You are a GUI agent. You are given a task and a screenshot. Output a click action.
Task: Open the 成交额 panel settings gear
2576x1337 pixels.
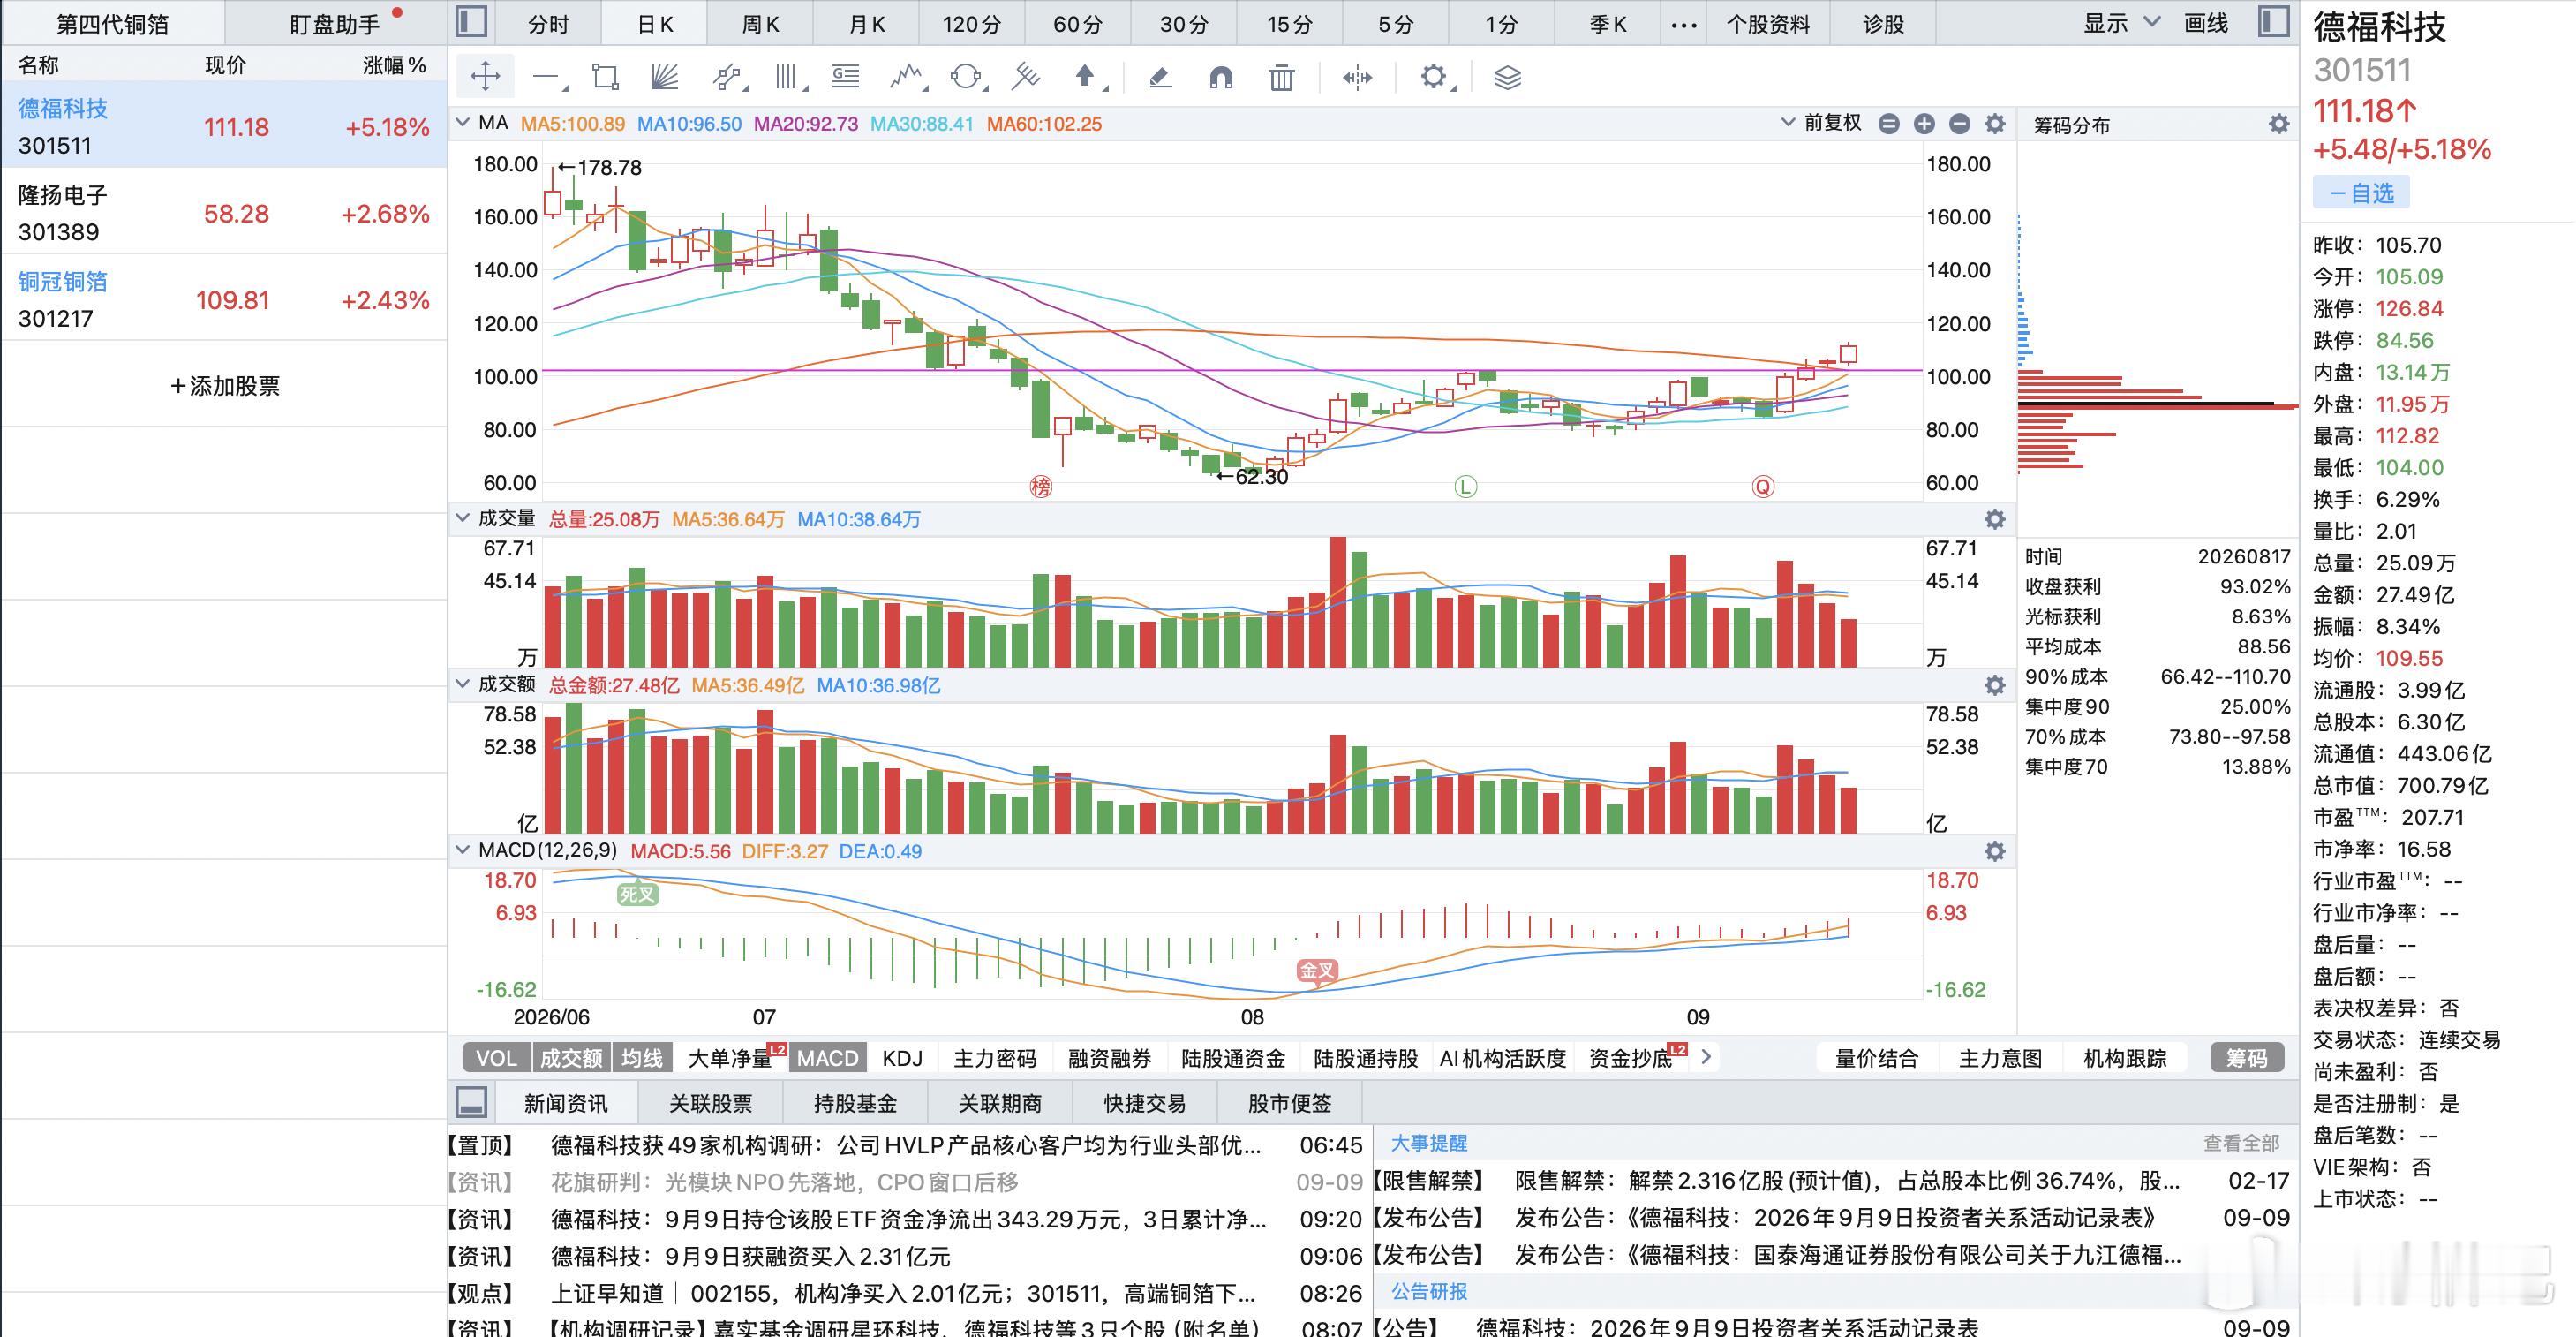[x=1994, y=685]
